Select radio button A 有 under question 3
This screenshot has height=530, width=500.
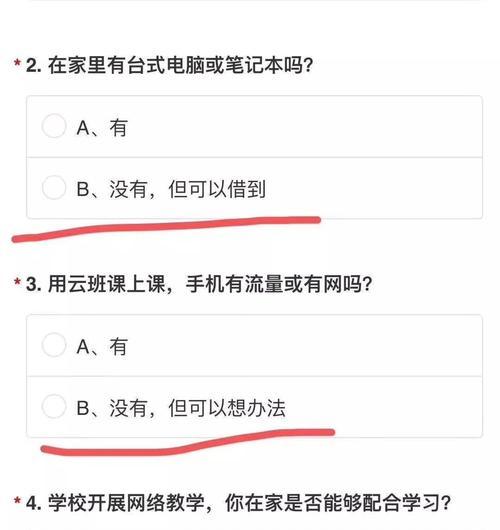(54, 345)
